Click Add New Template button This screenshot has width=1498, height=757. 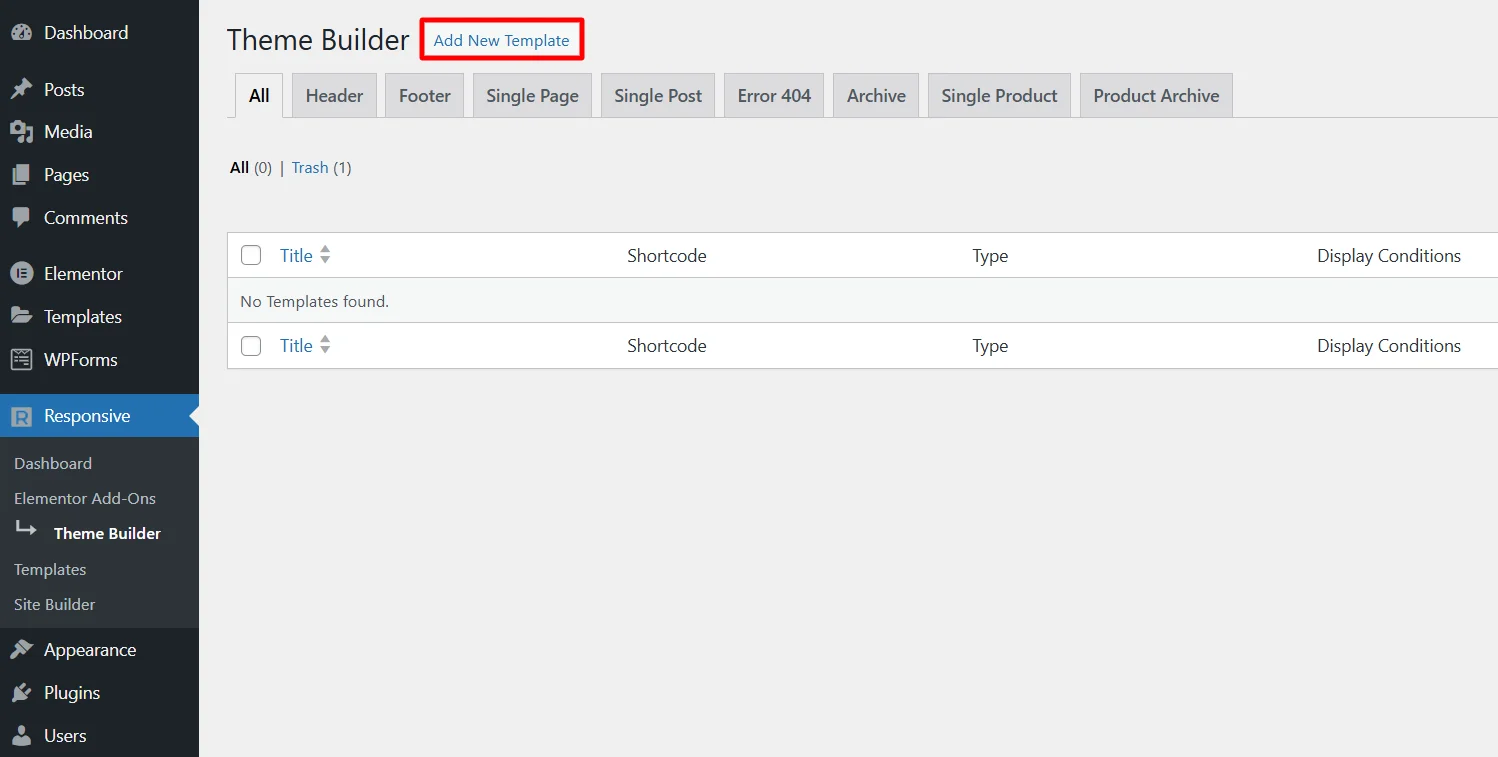(x=502, y=41)
